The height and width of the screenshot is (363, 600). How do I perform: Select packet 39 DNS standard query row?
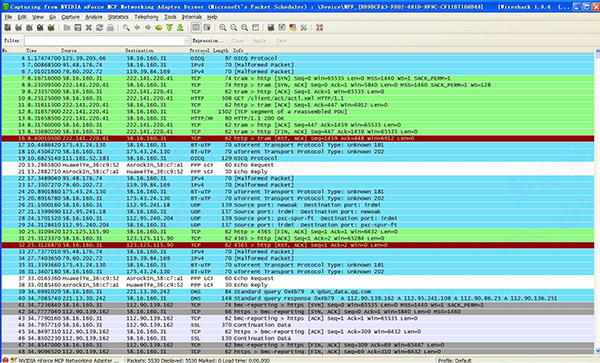pos(298,292)
